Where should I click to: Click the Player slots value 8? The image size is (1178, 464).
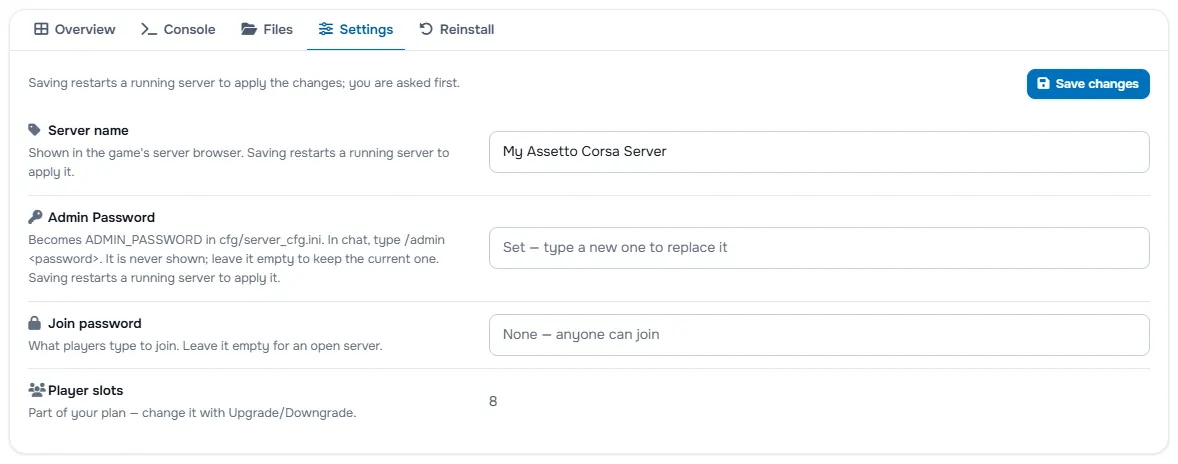tap(493, 401)
